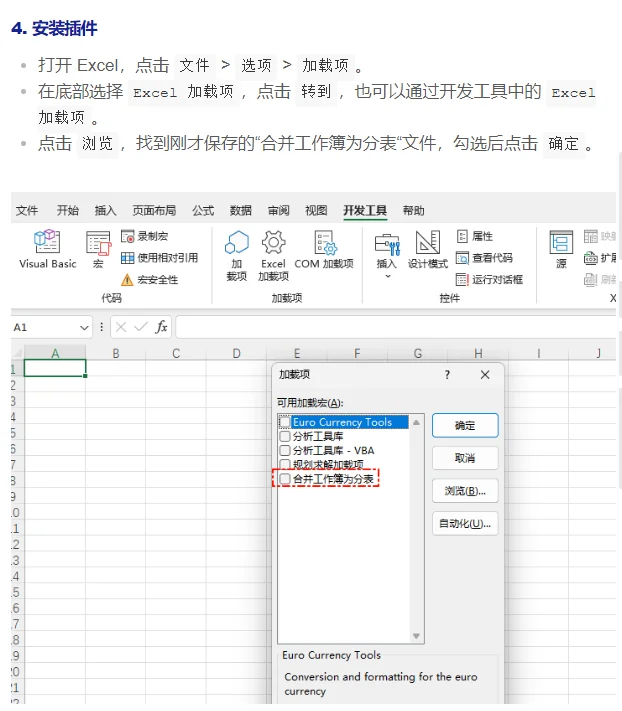Open the 帮助 tab

click(x=413, y=210)
